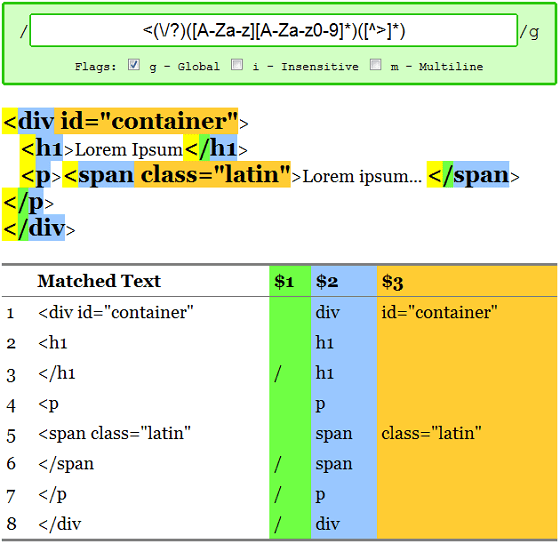Click the closing '</span' tag in test text
Viewport: 560px width, 544px height.
(x=468, y=174)
